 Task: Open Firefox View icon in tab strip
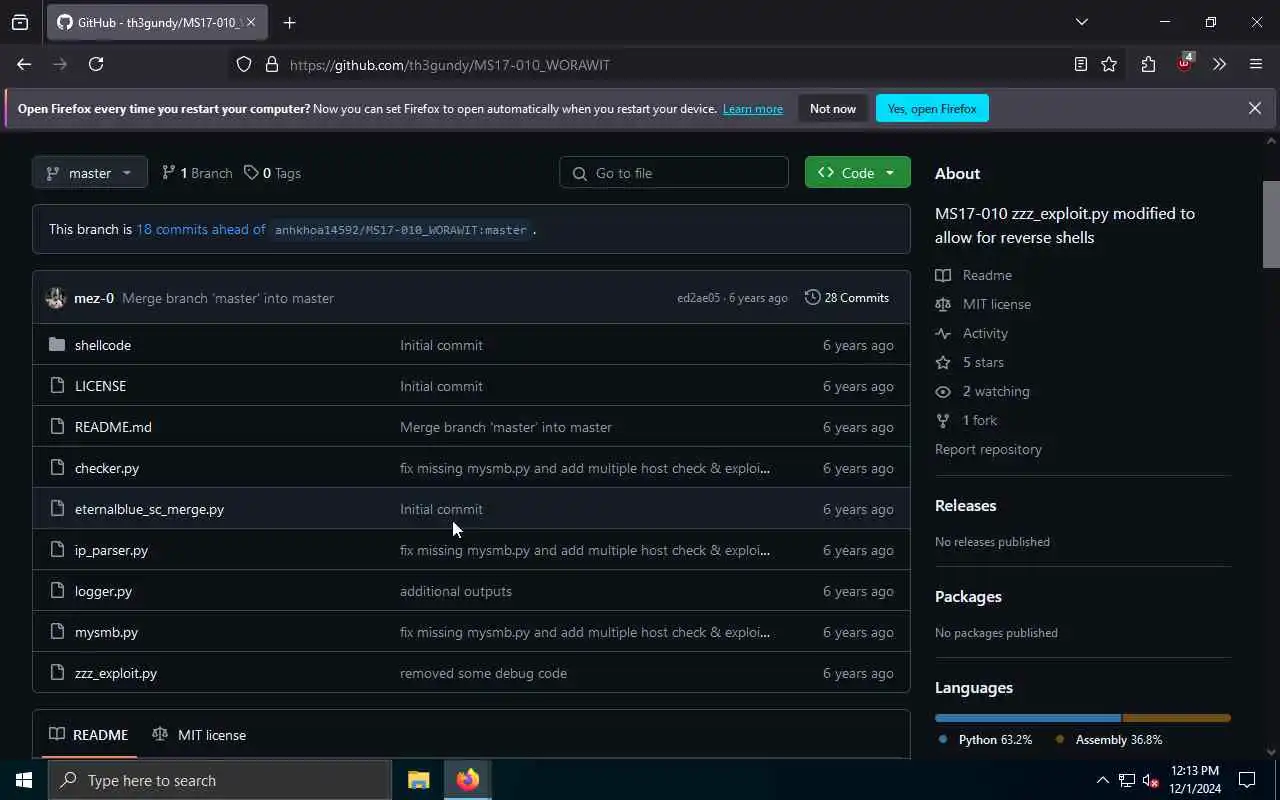(x=20, y=22)
